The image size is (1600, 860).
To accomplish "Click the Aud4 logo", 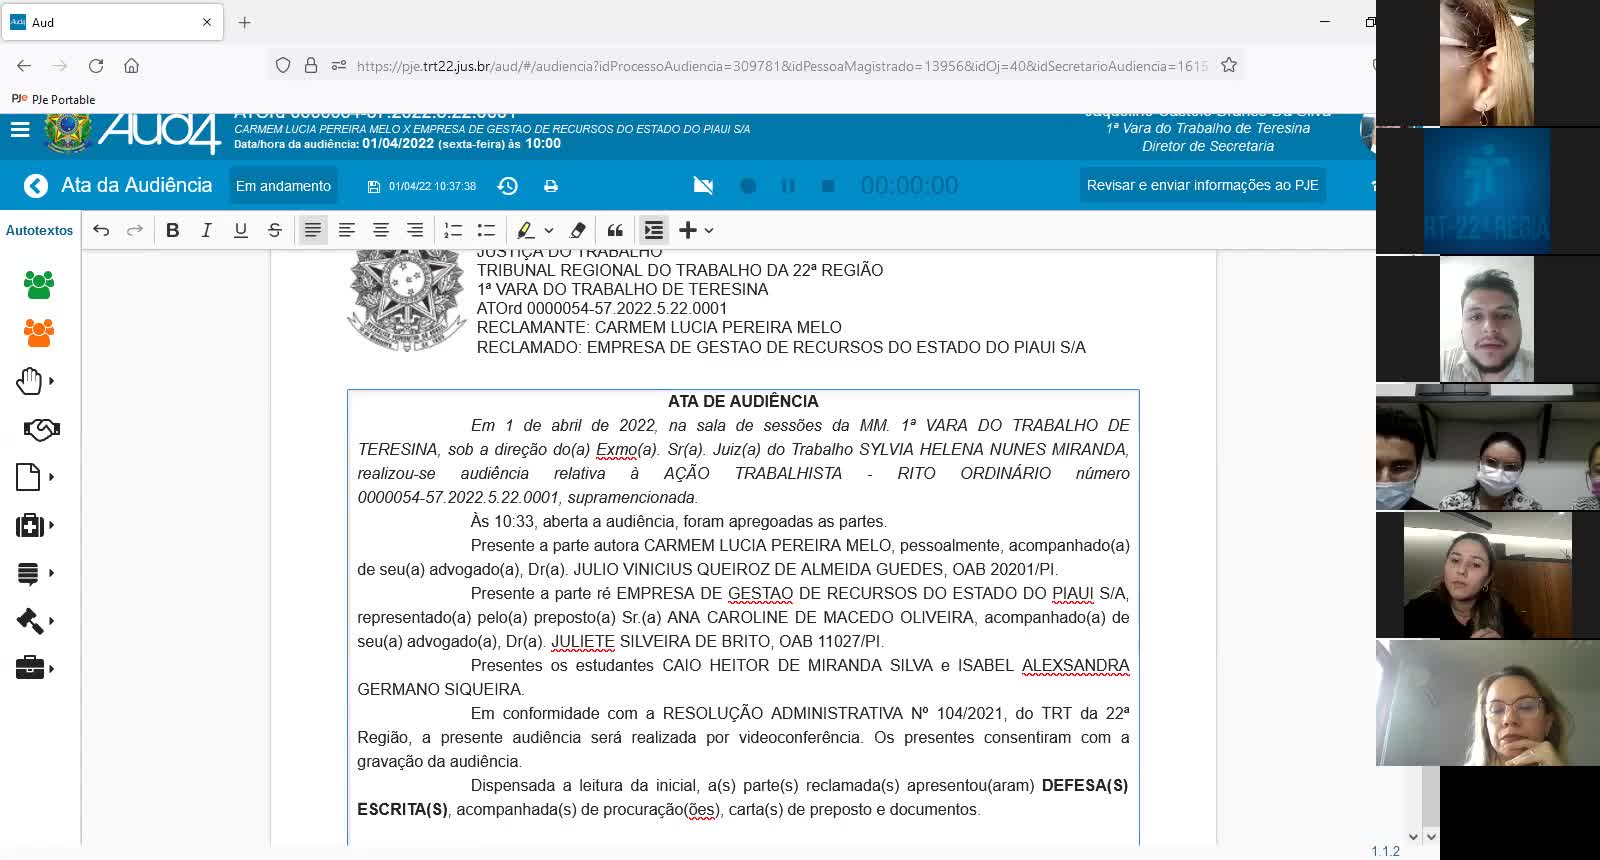I will point(158,132).
